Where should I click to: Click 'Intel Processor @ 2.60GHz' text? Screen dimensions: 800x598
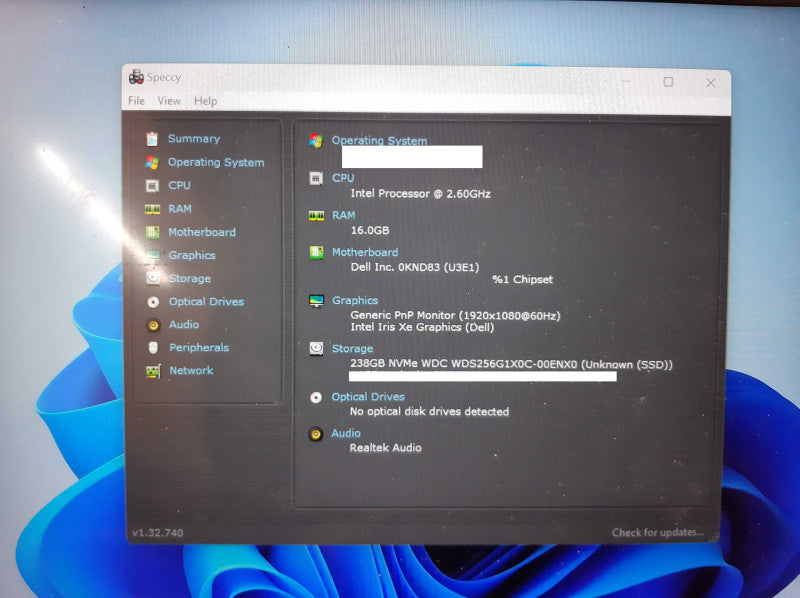(420, 194)
